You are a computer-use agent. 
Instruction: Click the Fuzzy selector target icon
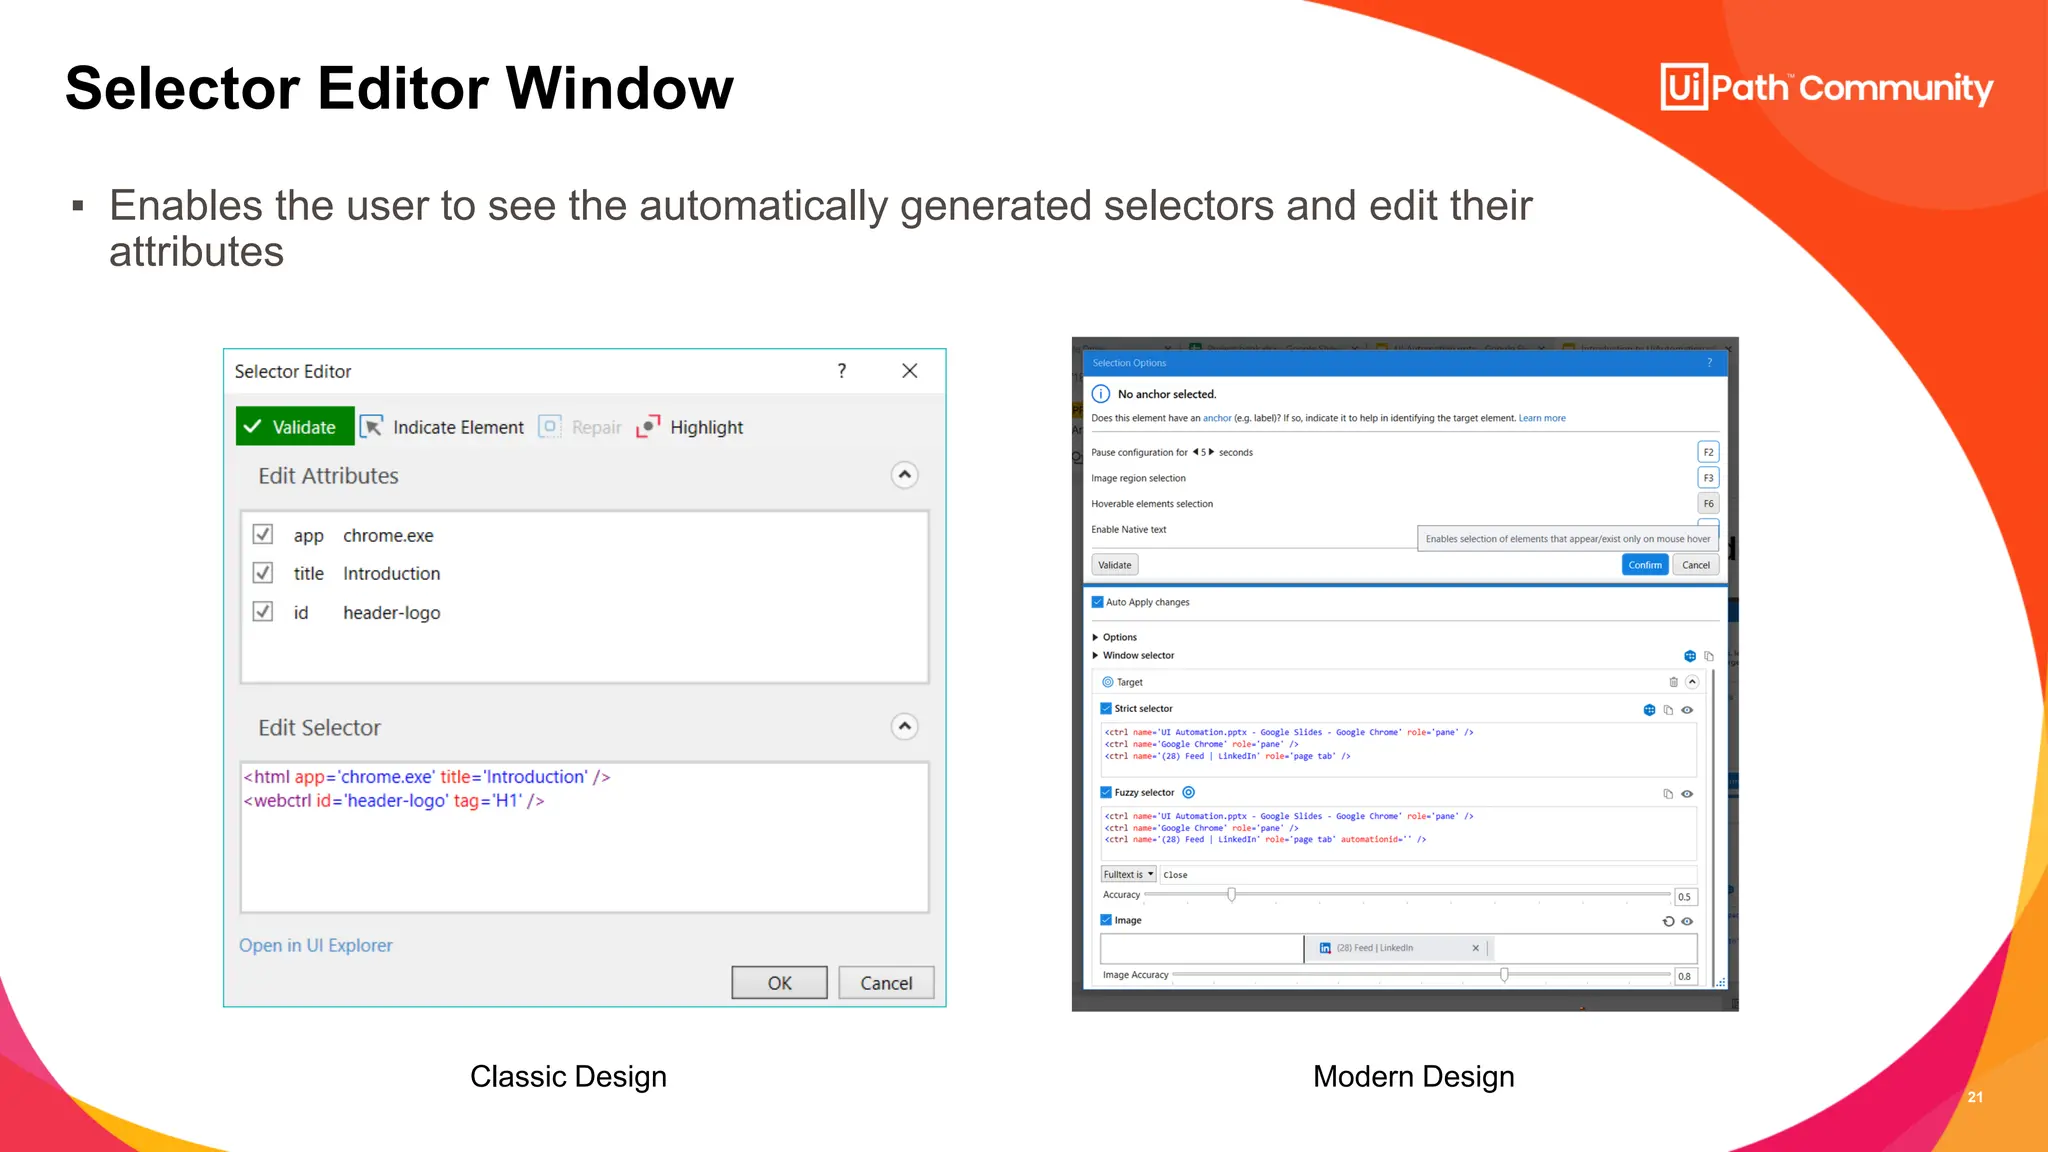click(x=1189, y=792)
